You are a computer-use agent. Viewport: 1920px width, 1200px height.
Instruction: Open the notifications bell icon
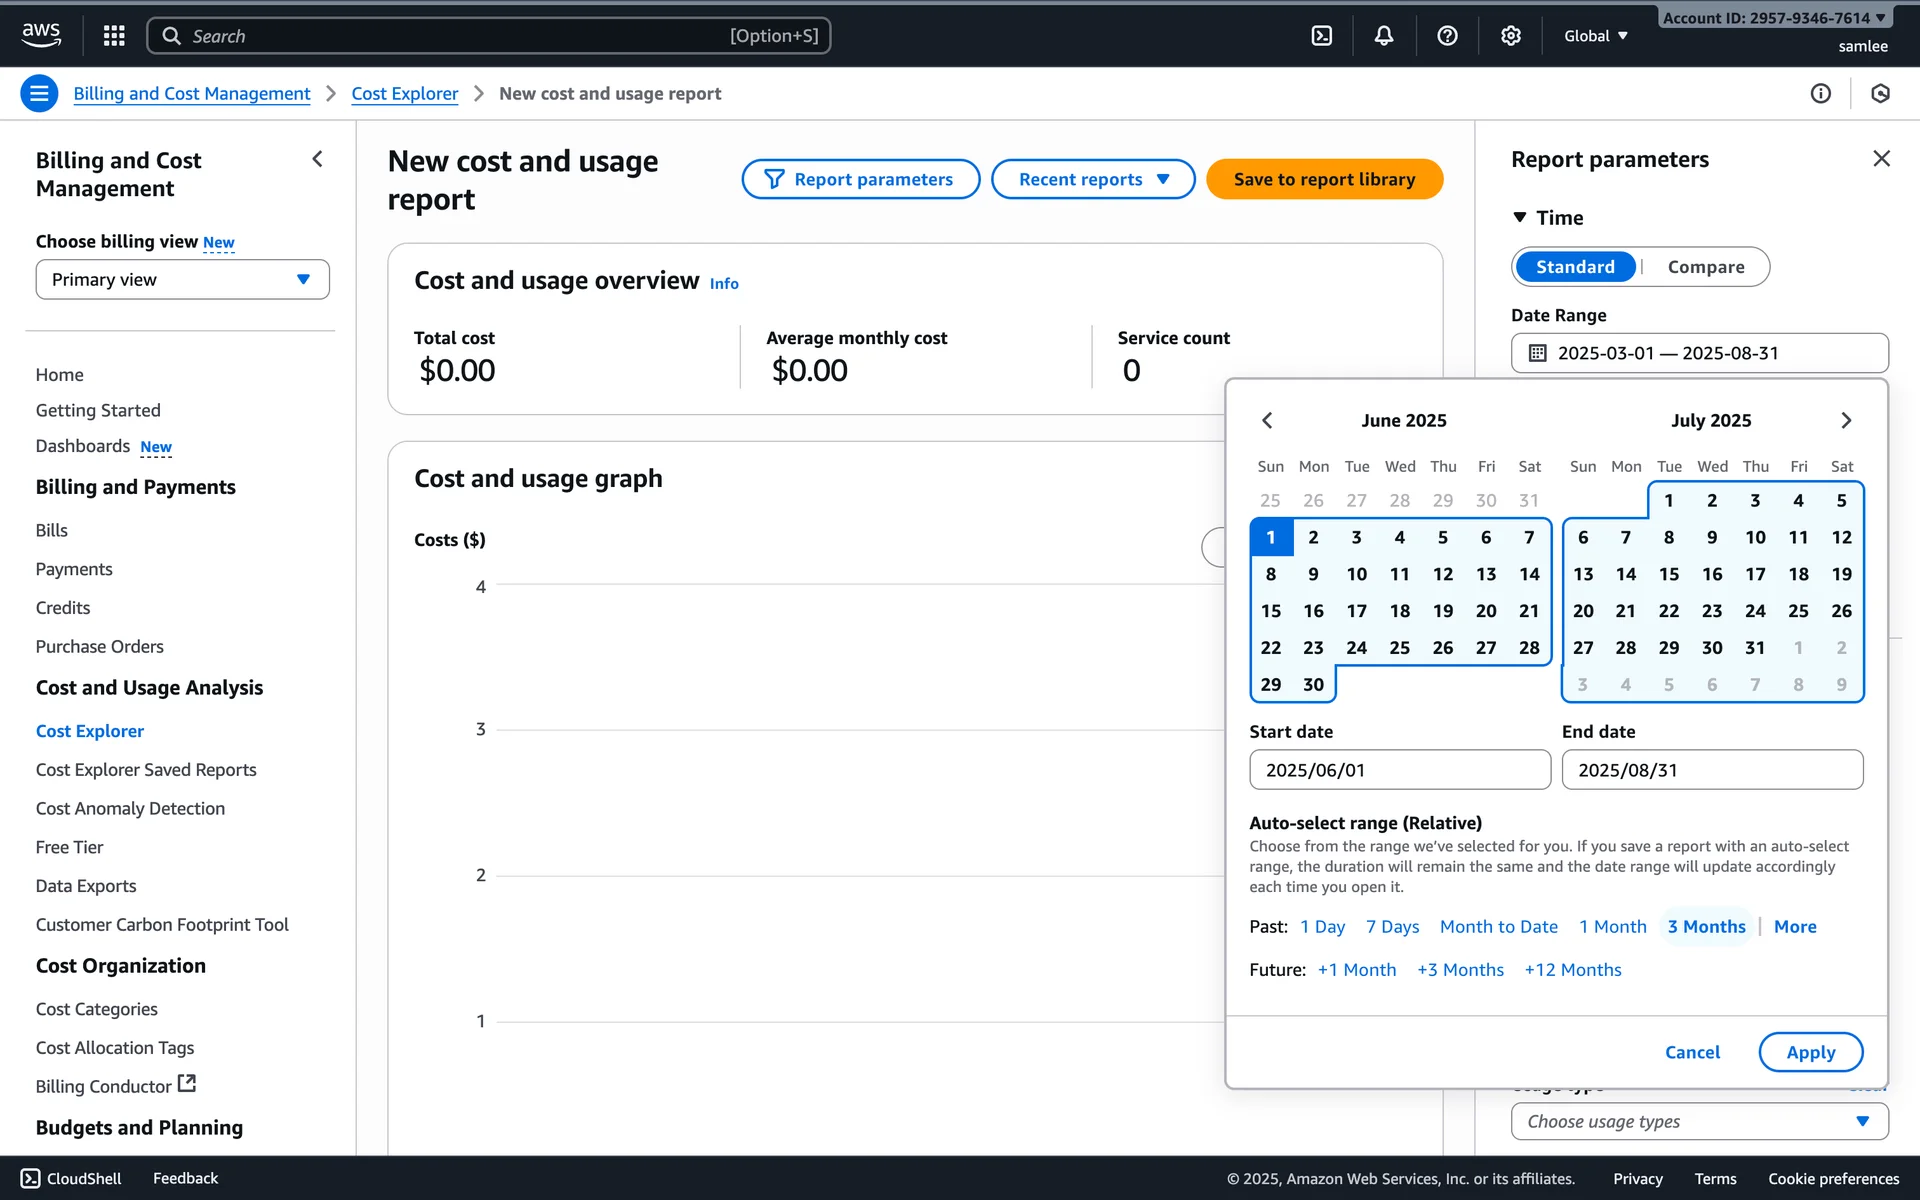[x=1384, y=36]
